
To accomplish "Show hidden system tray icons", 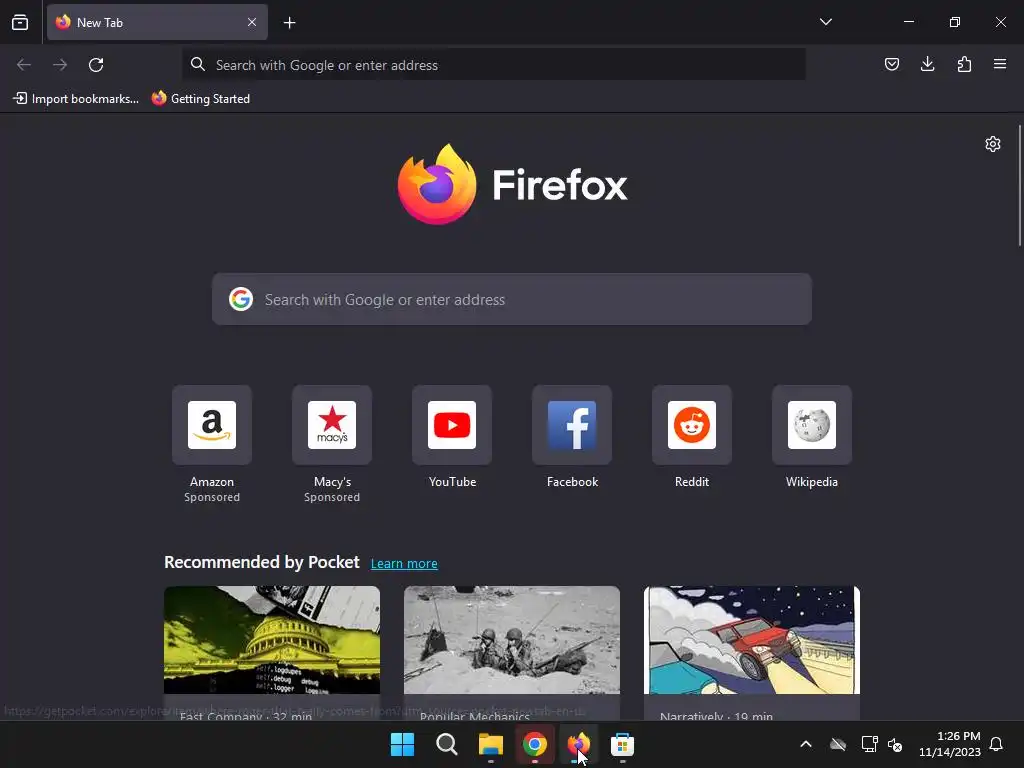I will coord(806,744).
